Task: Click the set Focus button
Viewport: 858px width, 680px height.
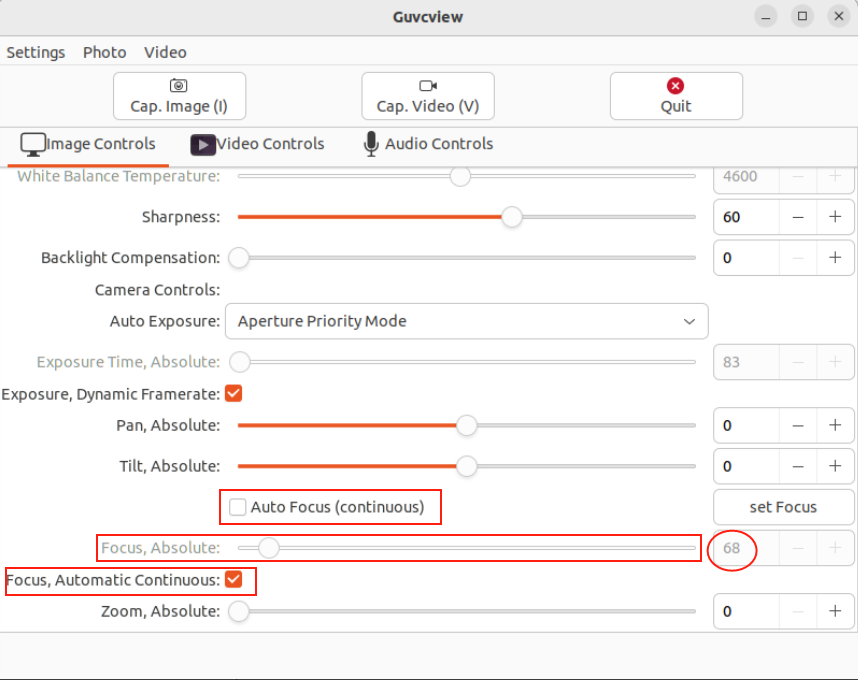Action: (783, 507)
